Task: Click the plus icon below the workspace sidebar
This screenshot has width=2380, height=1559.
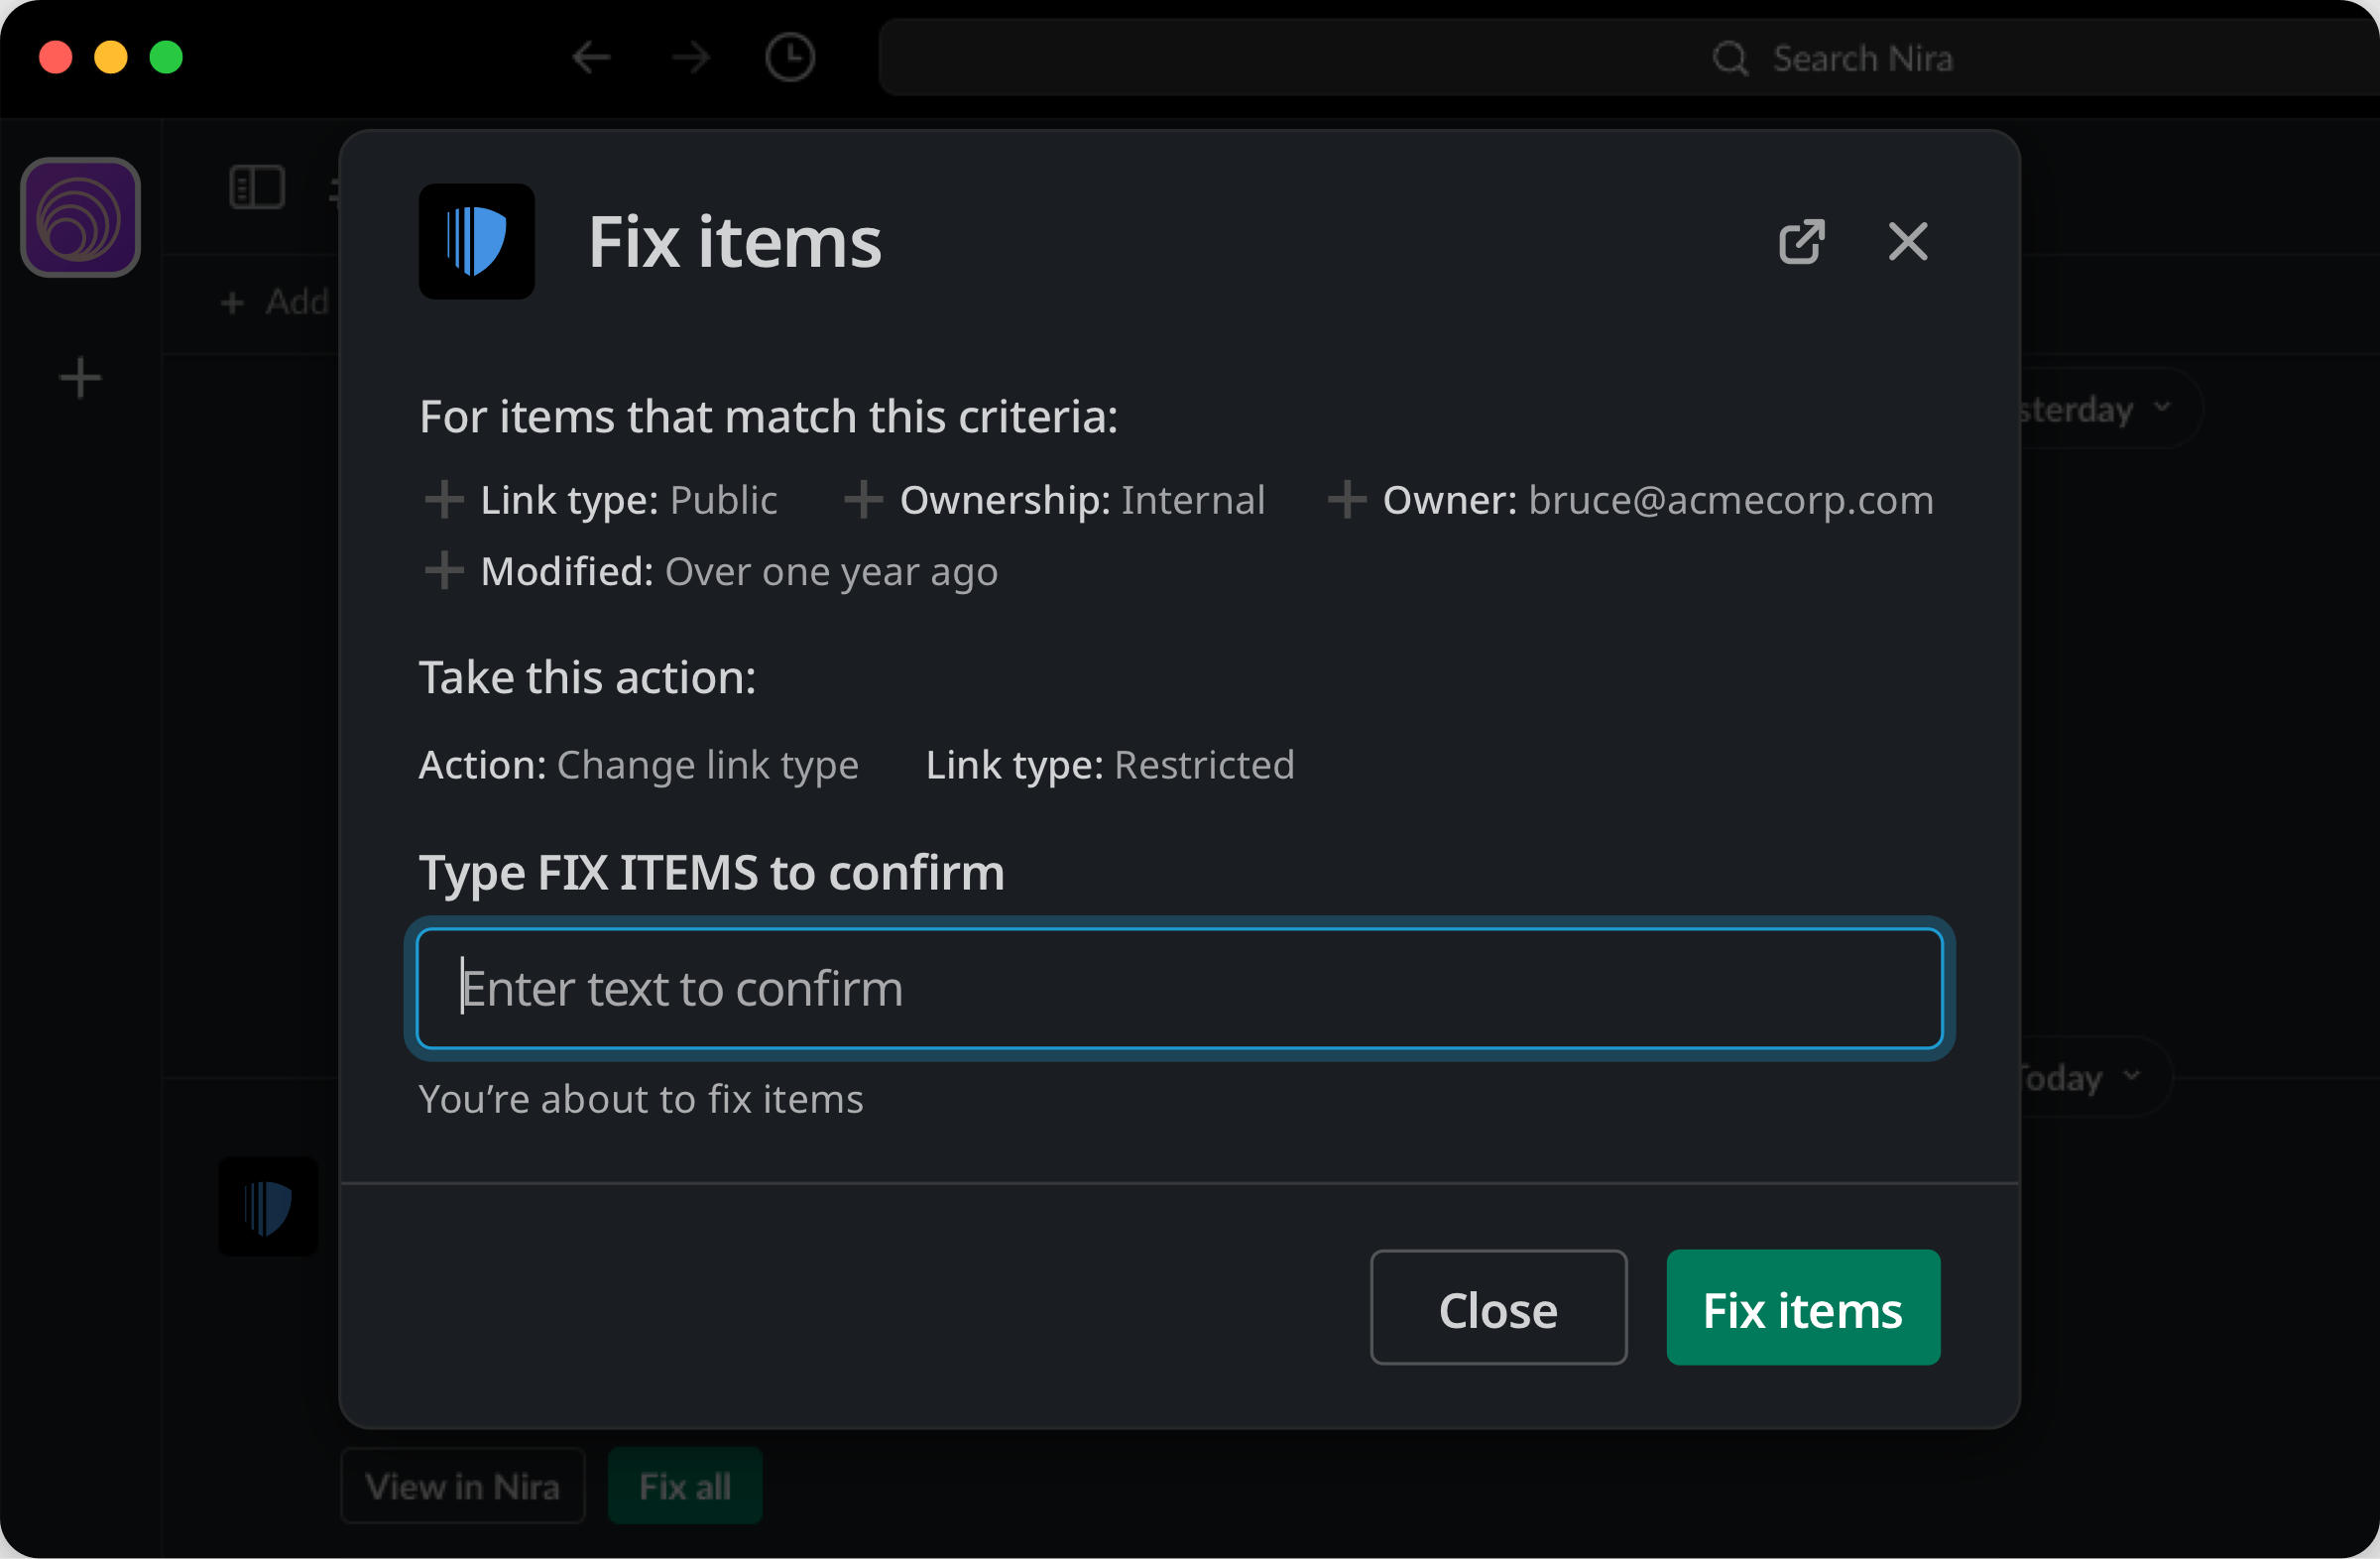Action: coord(80,377)
